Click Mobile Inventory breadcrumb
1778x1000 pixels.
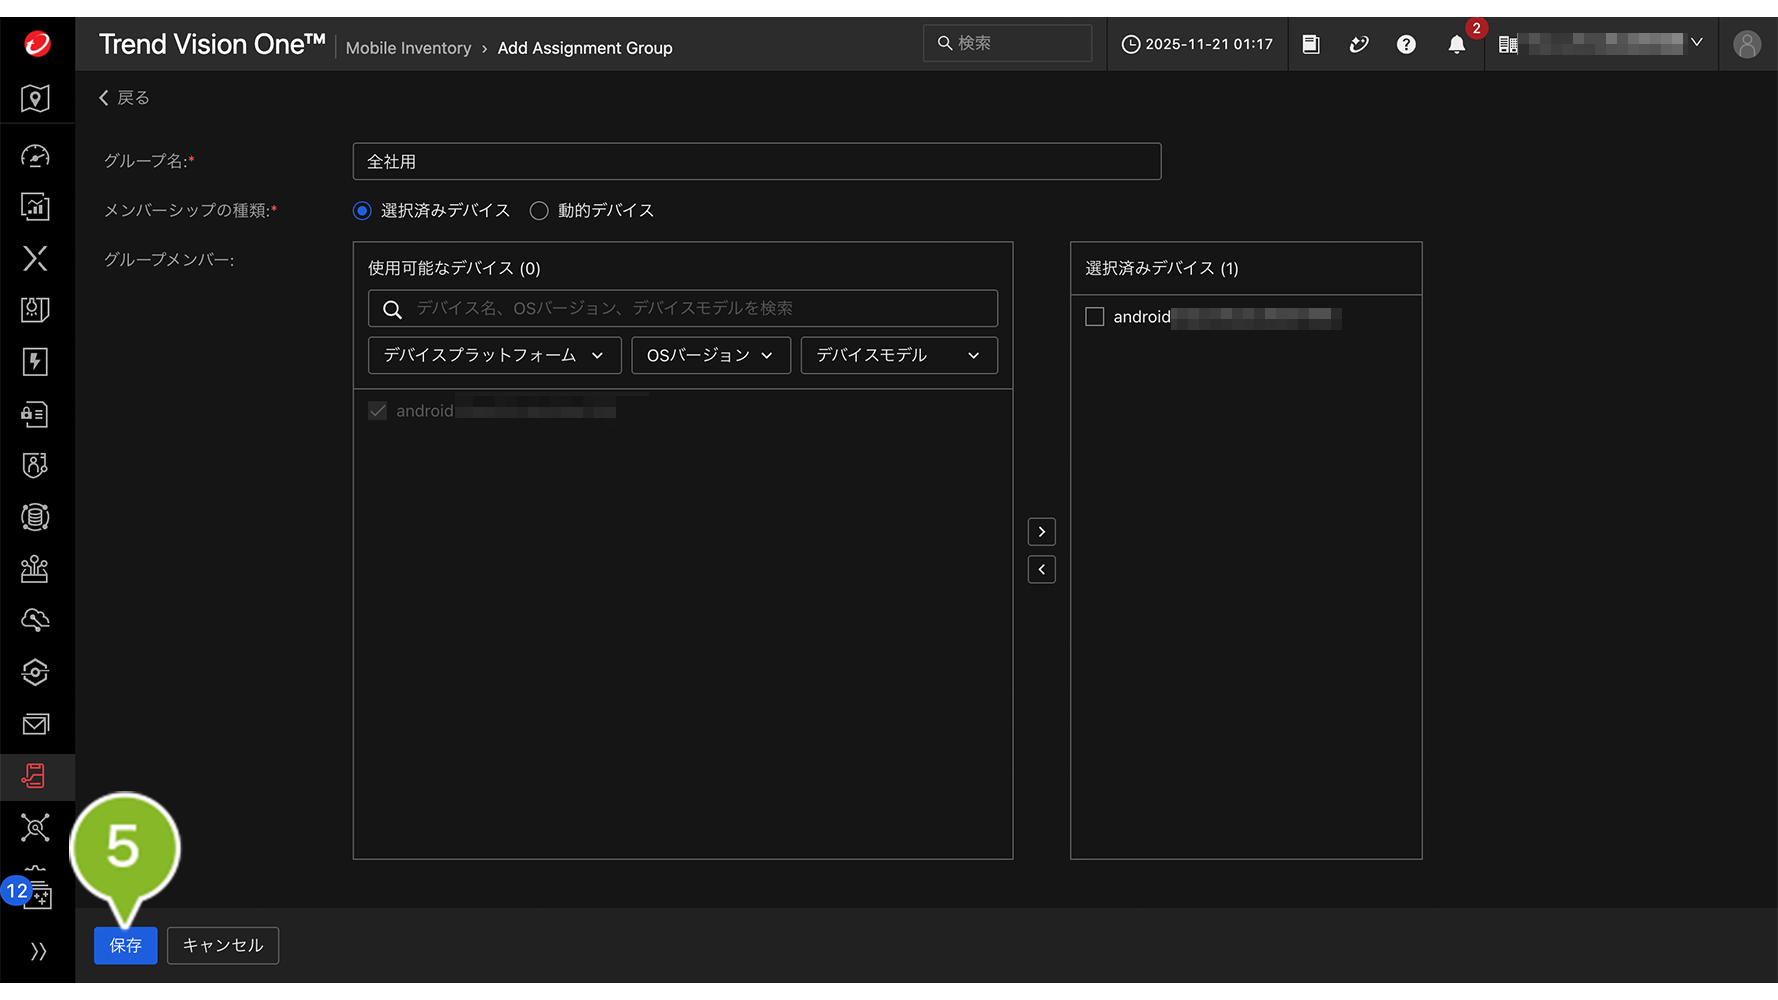(408, 48)
